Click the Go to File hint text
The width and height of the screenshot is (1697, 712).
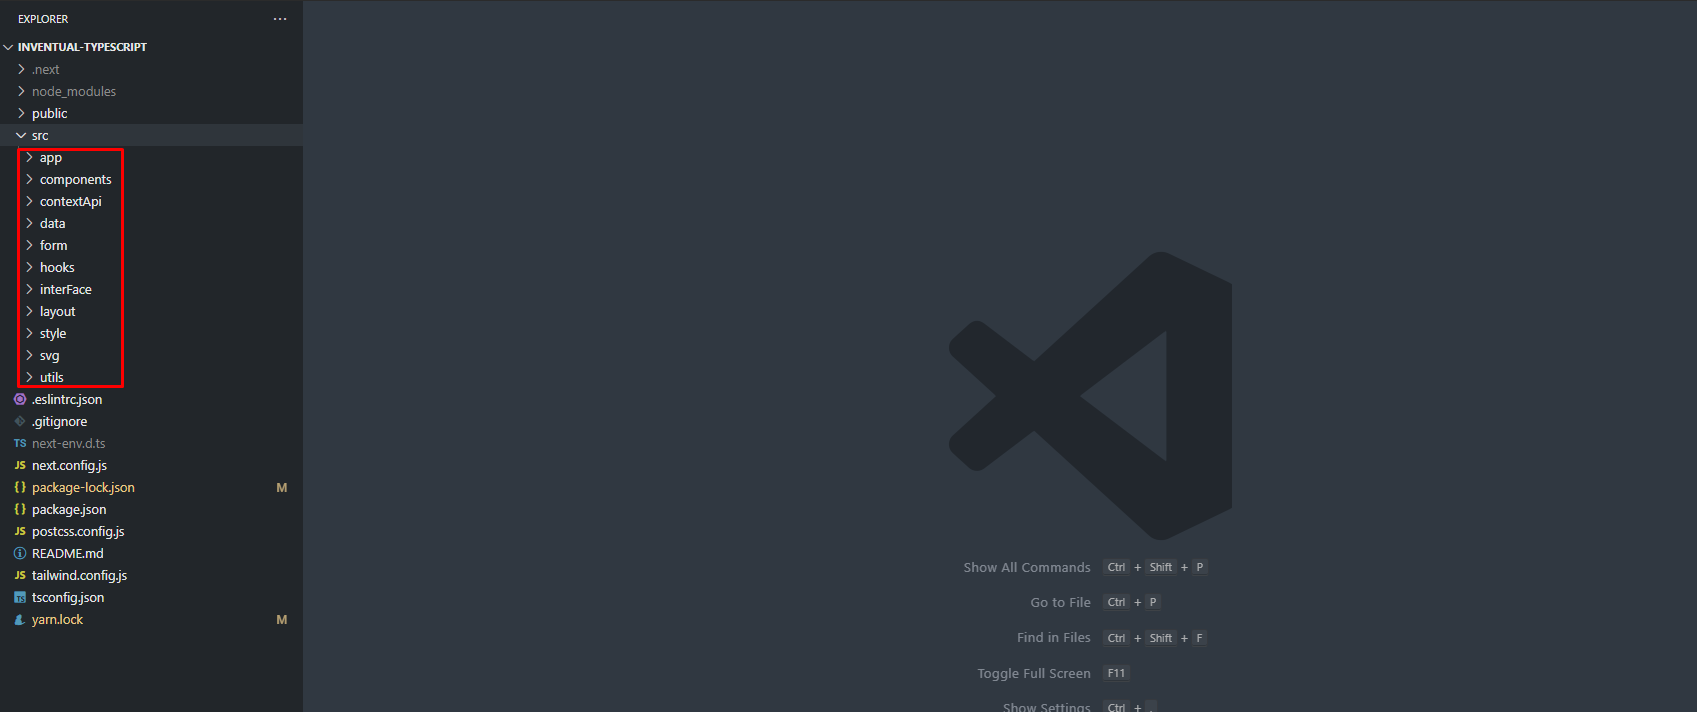coord(1061,602)
